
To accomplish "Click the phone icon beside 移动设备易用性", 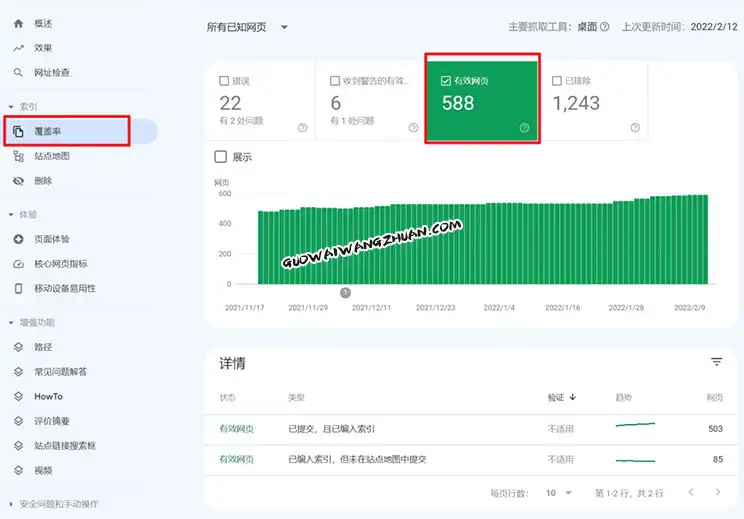I will (18, 288).
